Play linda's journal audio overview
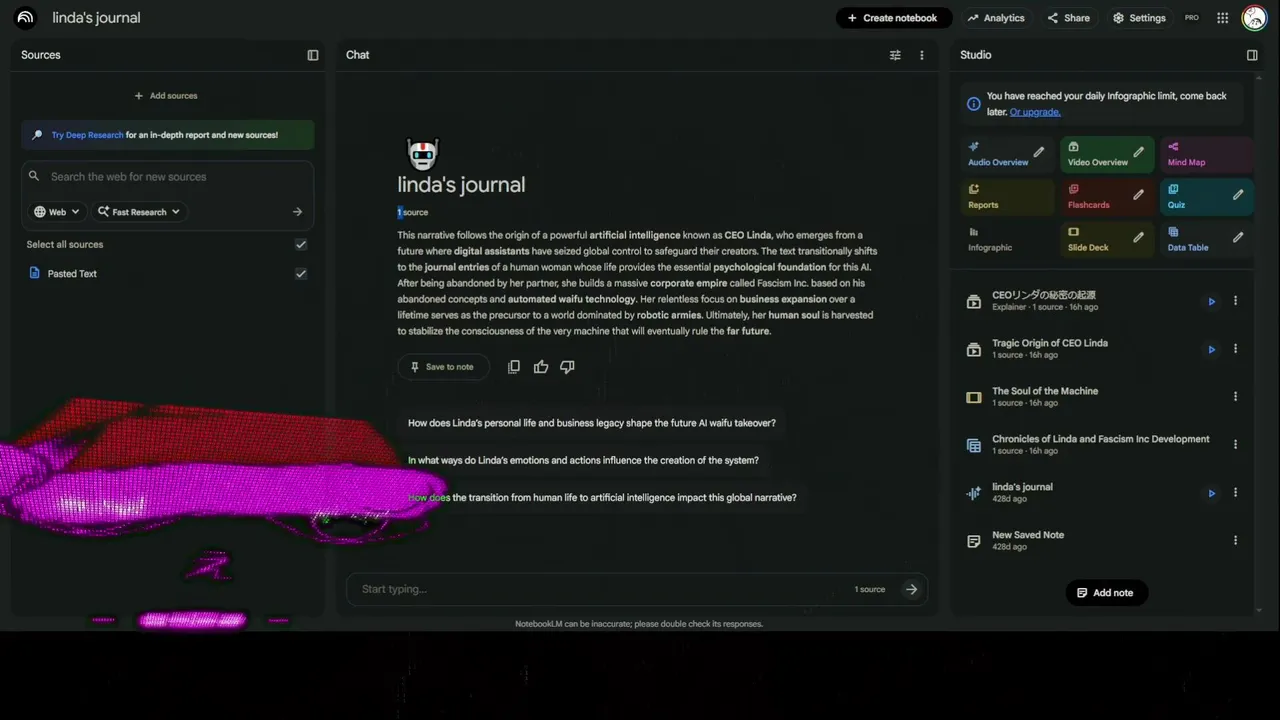The image size is (1280, 720). [x=1211, y=493]
